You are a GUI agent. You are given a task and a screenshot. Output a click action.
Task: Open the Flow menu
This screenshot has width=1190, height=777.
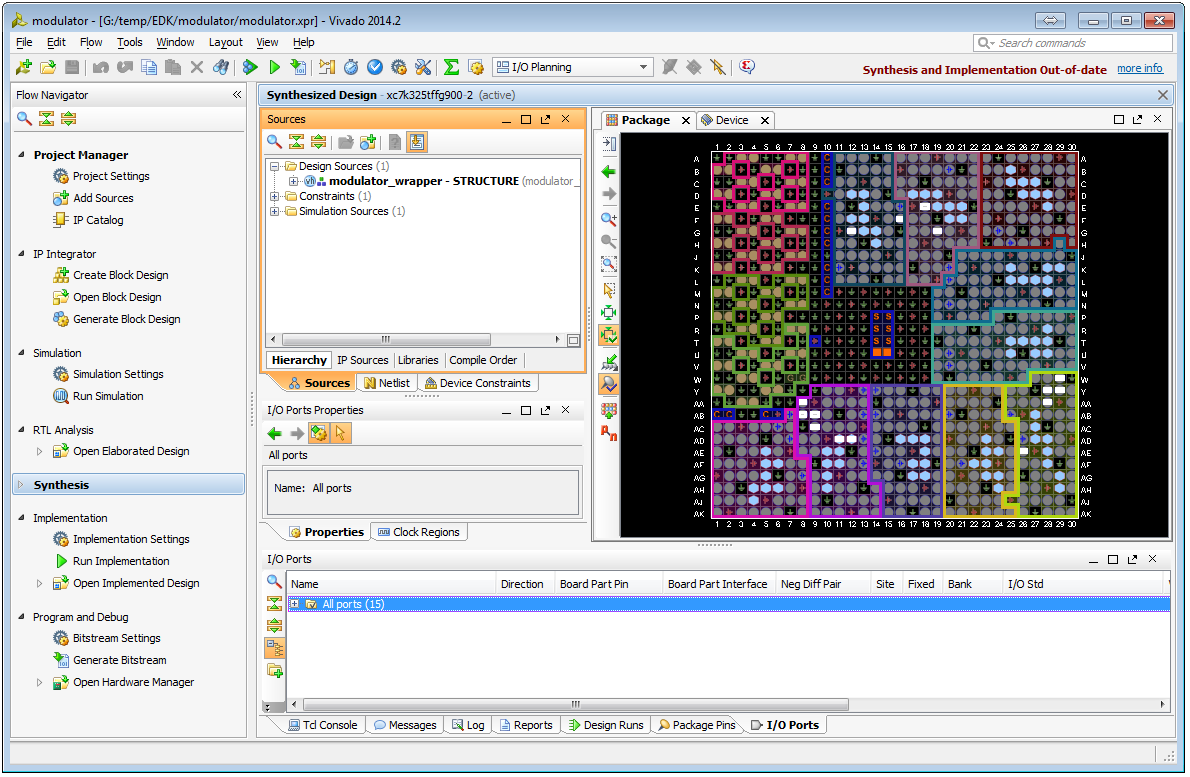tap(91, 42)
